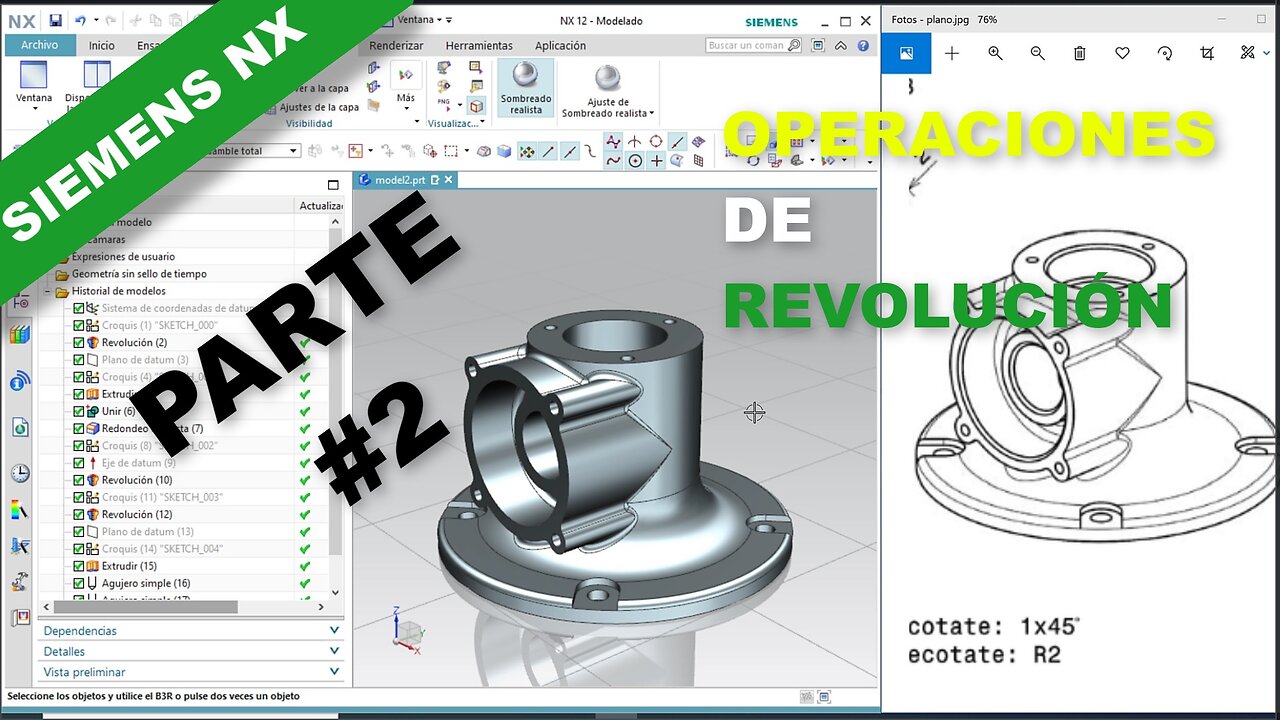The height and width of the screenshot is (720, 1280).
Task: Toggle checkbox for Agujero simple (16)
Action: click(x=79, y=583)
